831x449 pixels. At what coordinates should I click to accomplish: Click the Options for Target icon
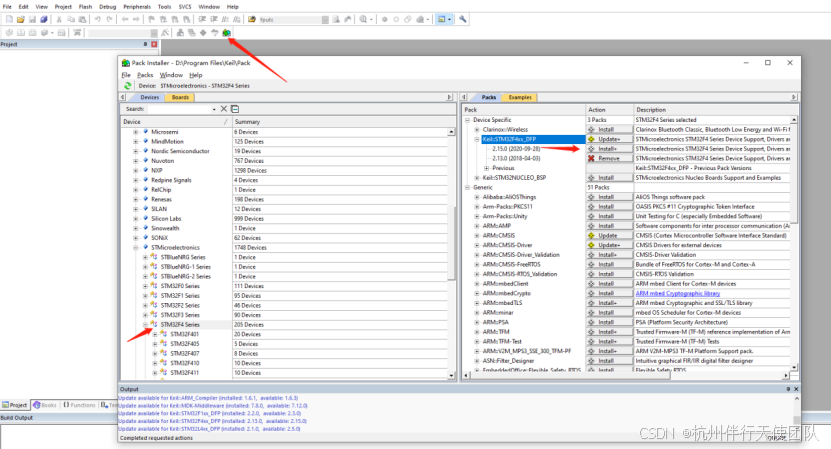[165, 33]
